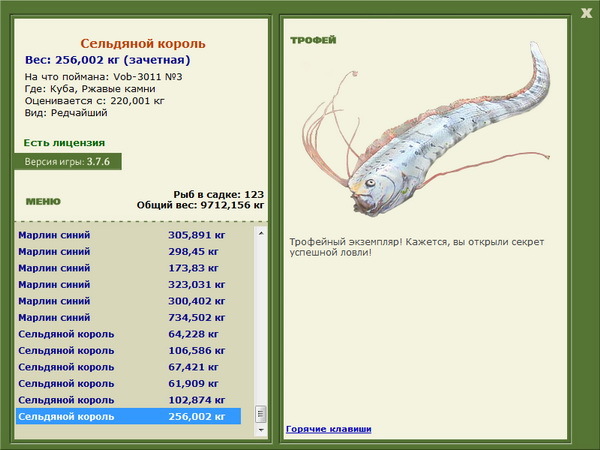This screenshot has width=600, height=450.
Task: Click the scrollbar thumb in fish list
Action: point(261,414)
